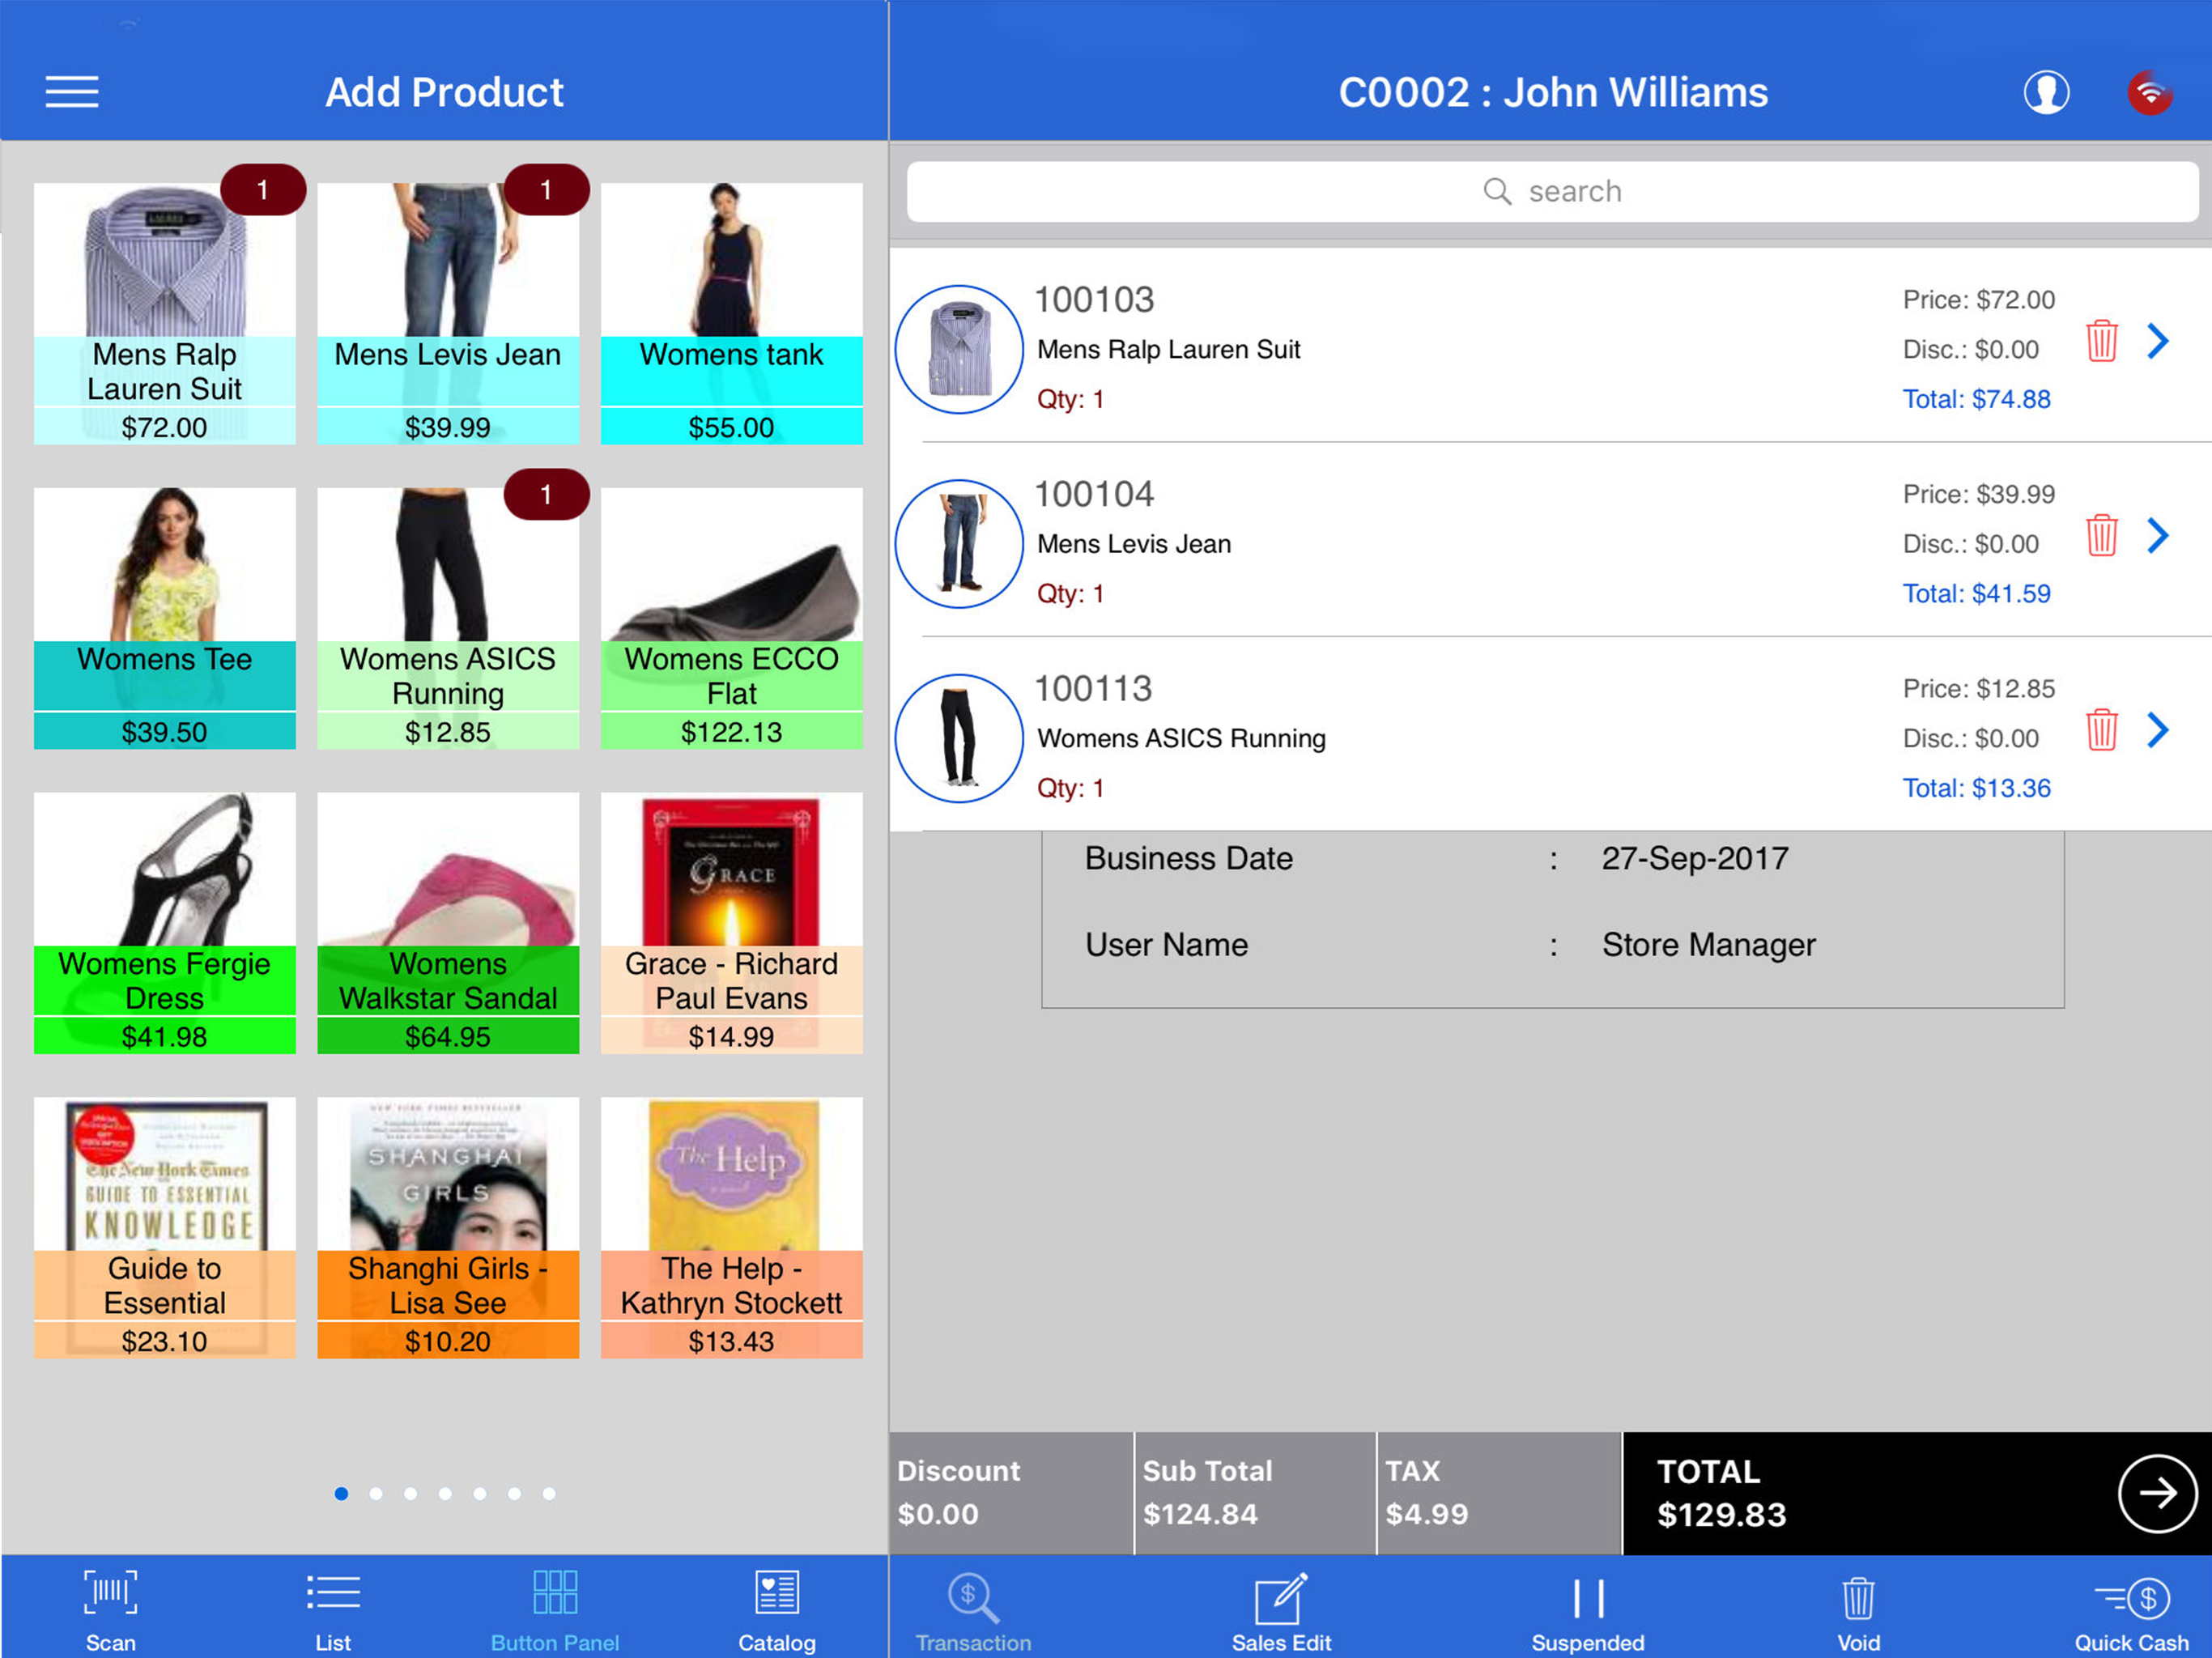Switch to the List view tab
Viewport: 2212px width, 1658px height.
tap(333, 1609)
